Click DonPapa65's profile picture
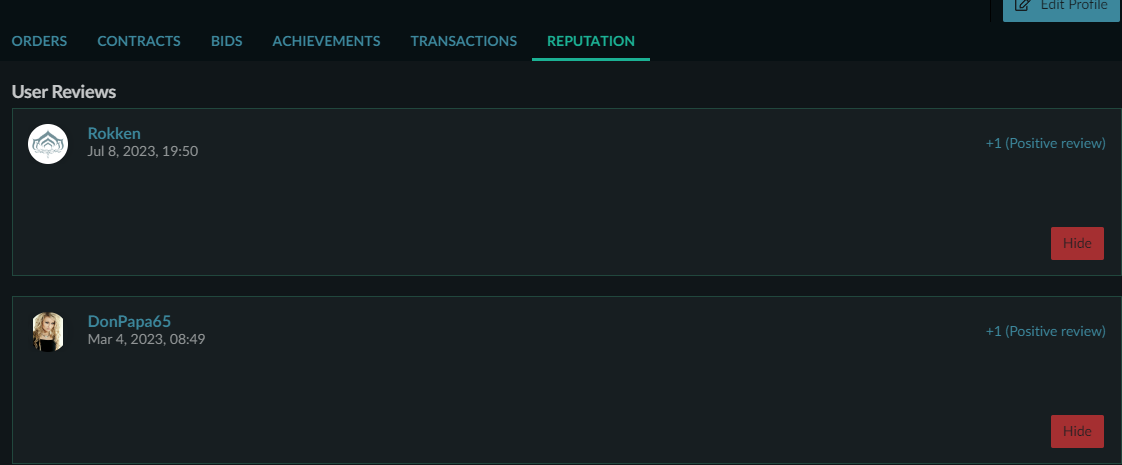The image size is (1122, 465). point(48,332)
